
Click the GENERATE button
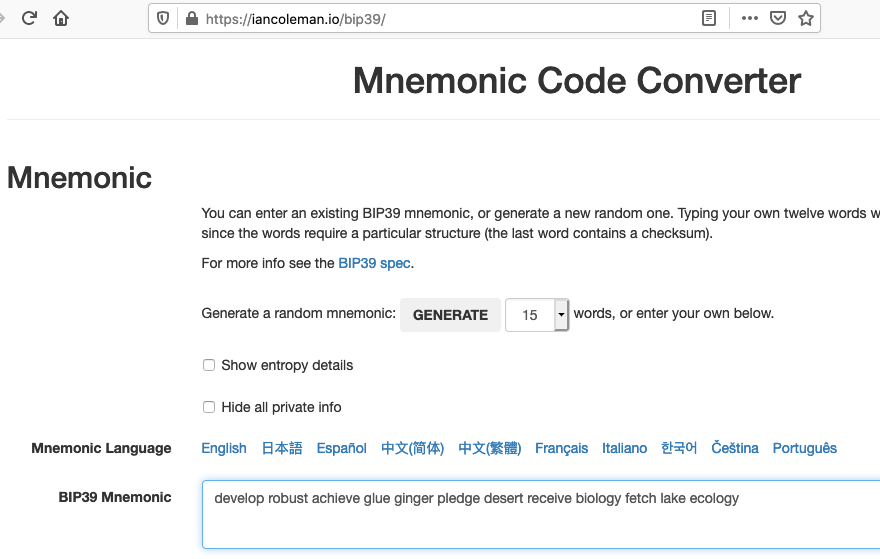tap(450, 315)
